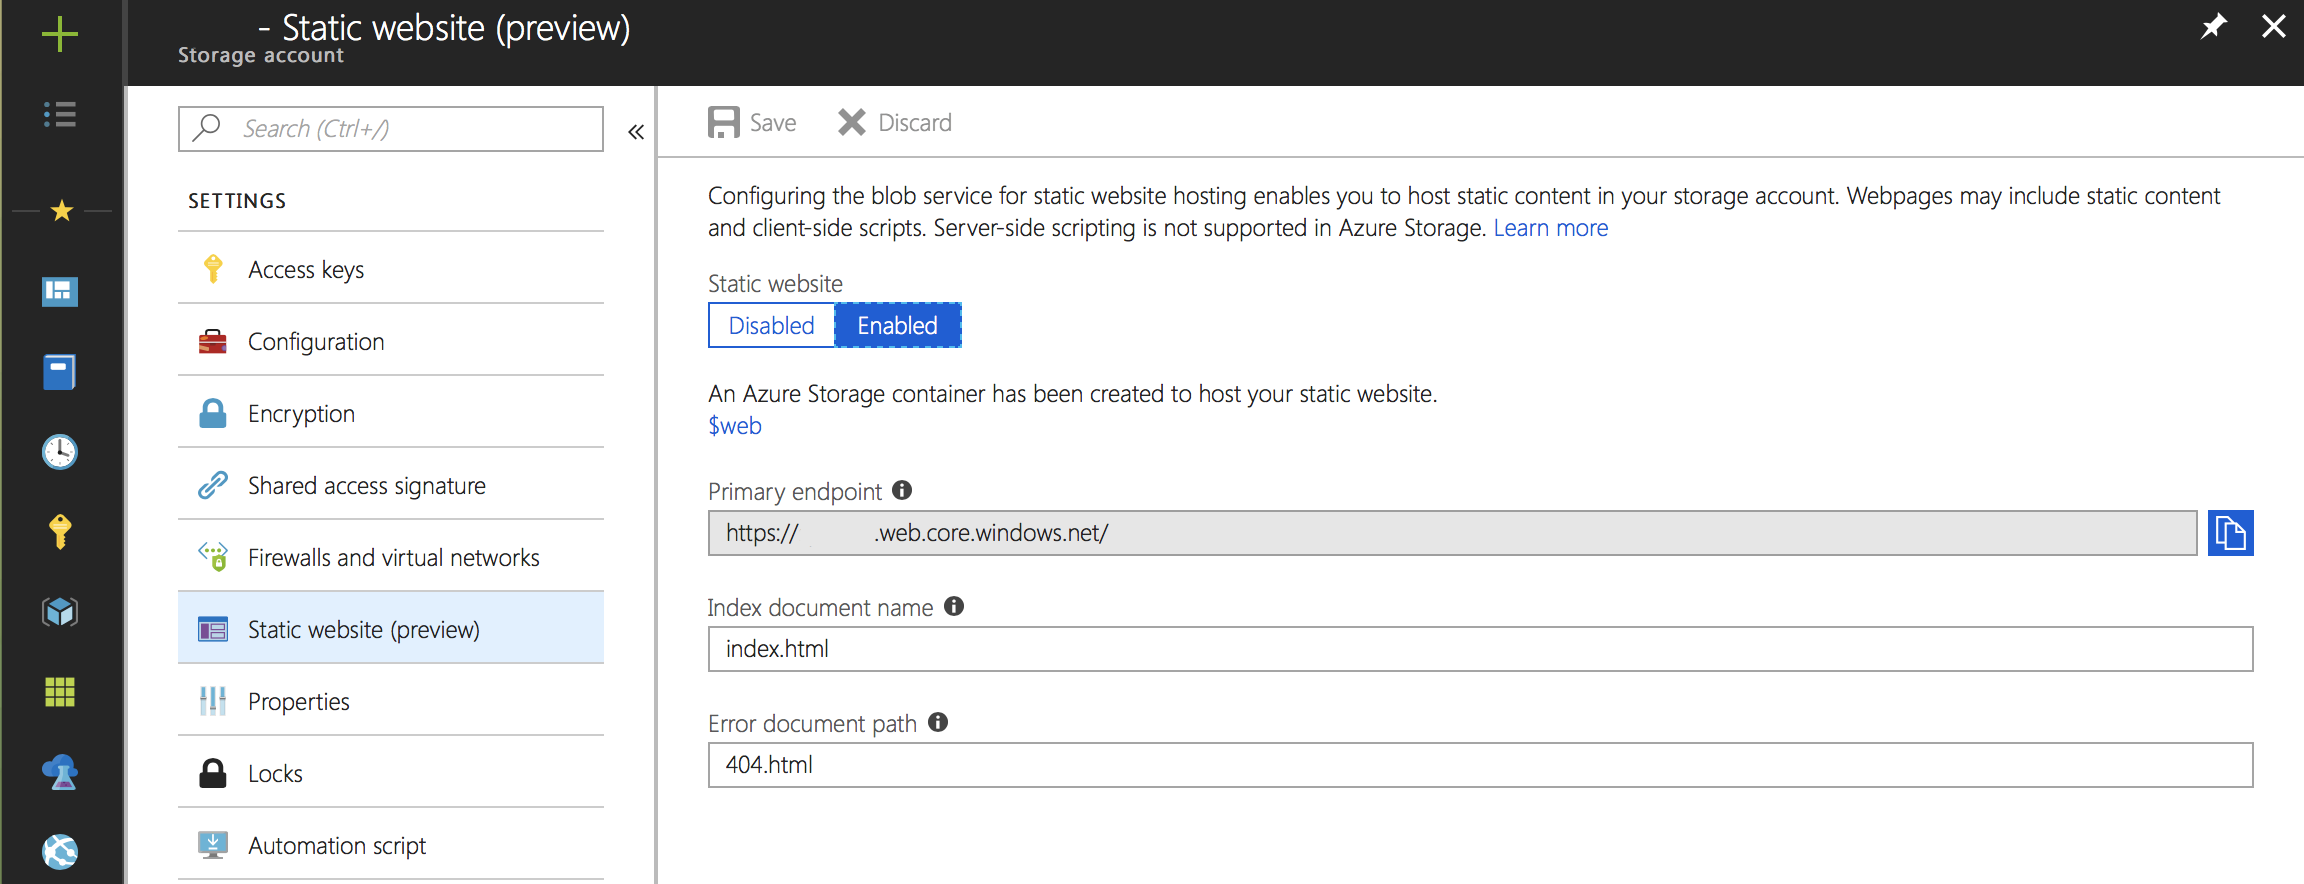Open the blue cloud-and-flask icon in the left sidebar
2304x884 pixels.
pyautogui.click(x=60, y=772)
